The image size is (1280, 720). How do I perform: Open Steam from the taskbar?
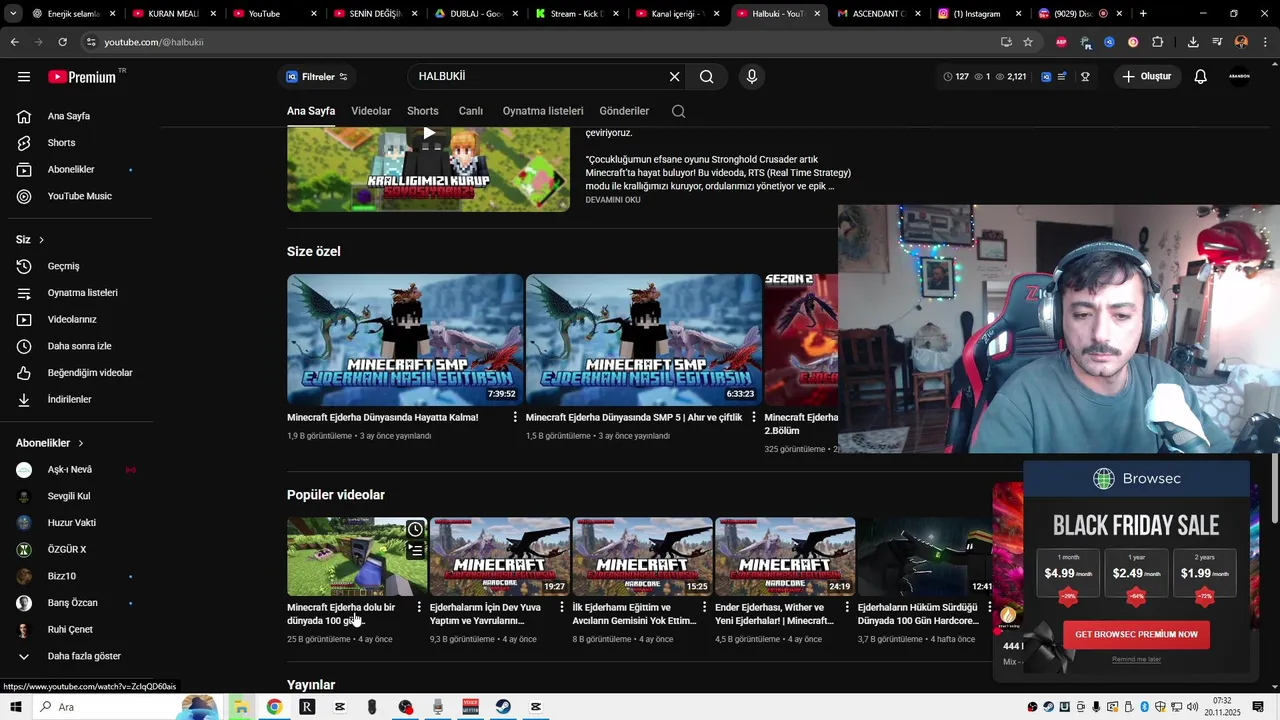click(x=503, y=707)
